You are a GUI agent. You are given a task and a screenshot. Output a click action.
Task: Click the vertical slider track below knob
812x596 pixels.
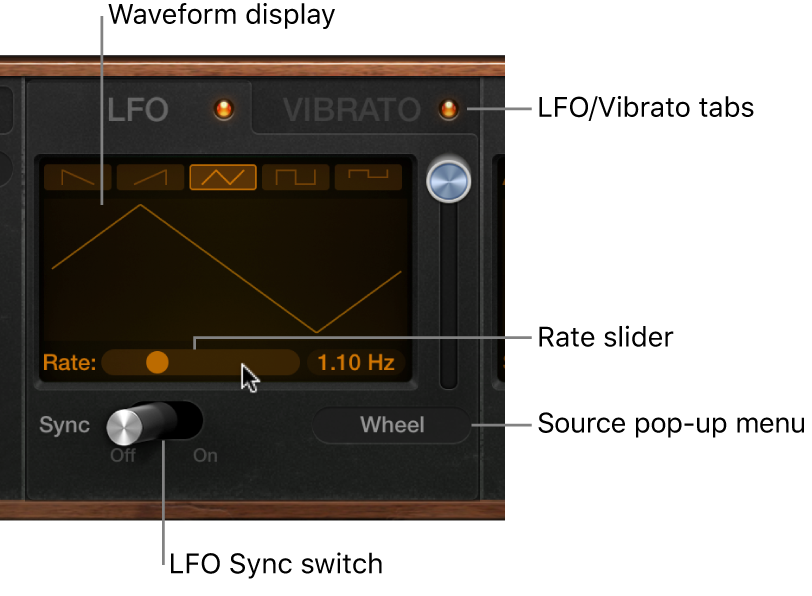pyautogui.click(x=448, y=295)
